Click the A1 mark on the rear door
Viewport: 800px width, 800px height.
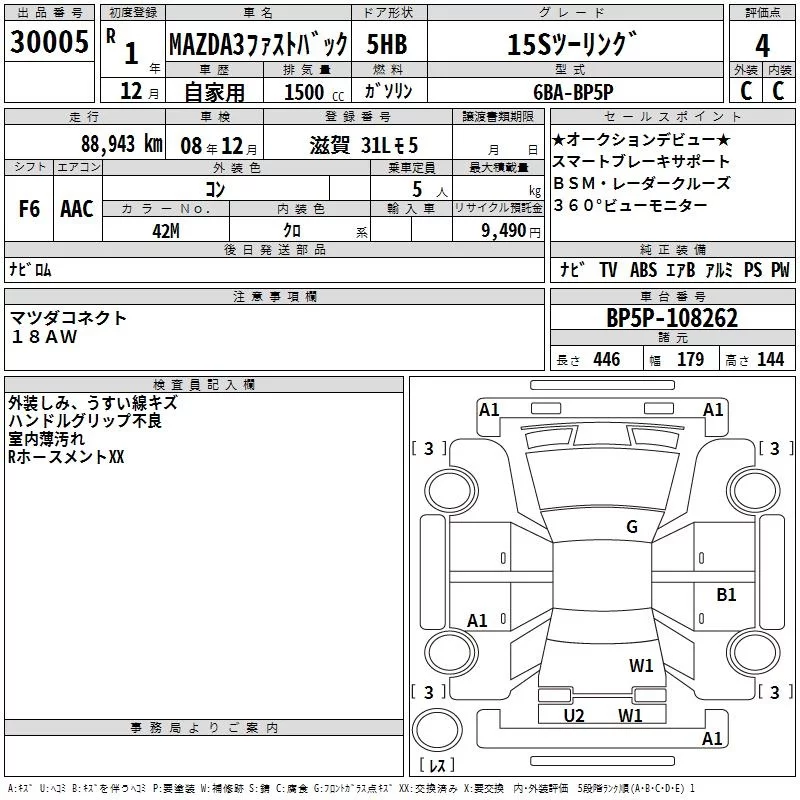[477, 620]
